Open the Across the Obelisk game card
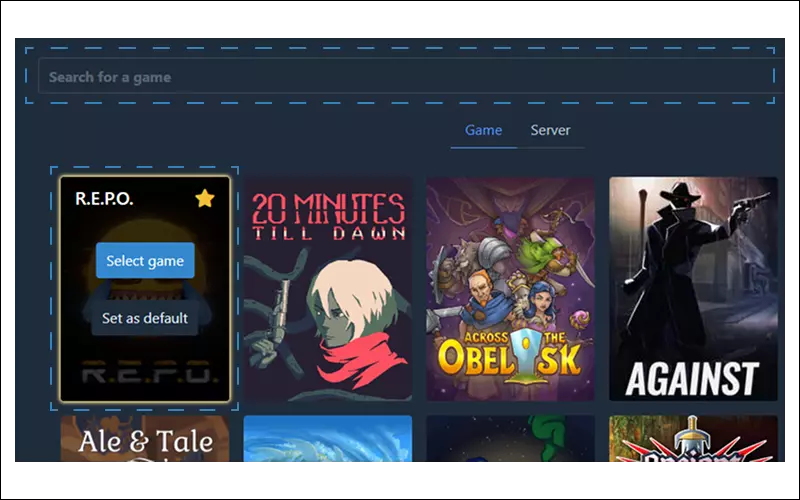This screenshot has width=800, height=500. 510,289
